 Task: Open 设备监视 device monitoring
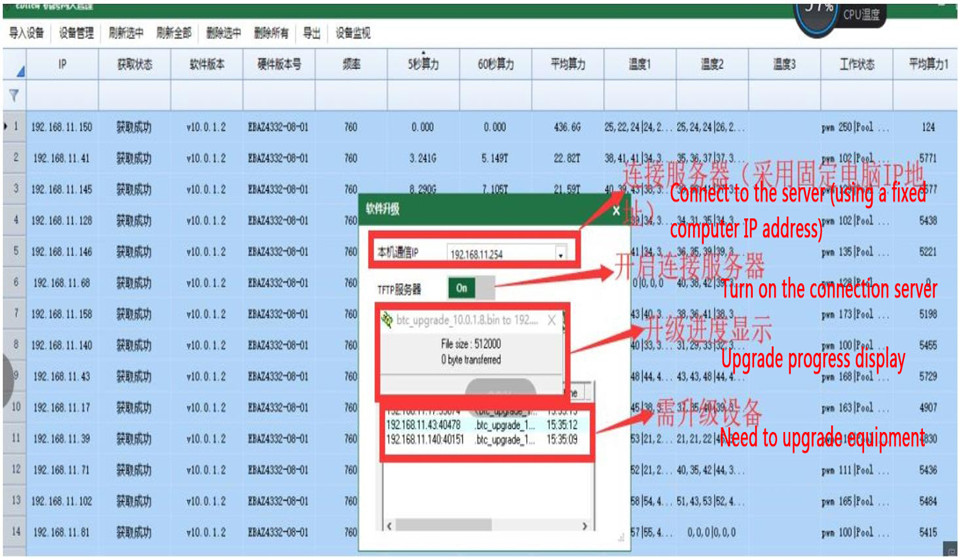[353, 33]
